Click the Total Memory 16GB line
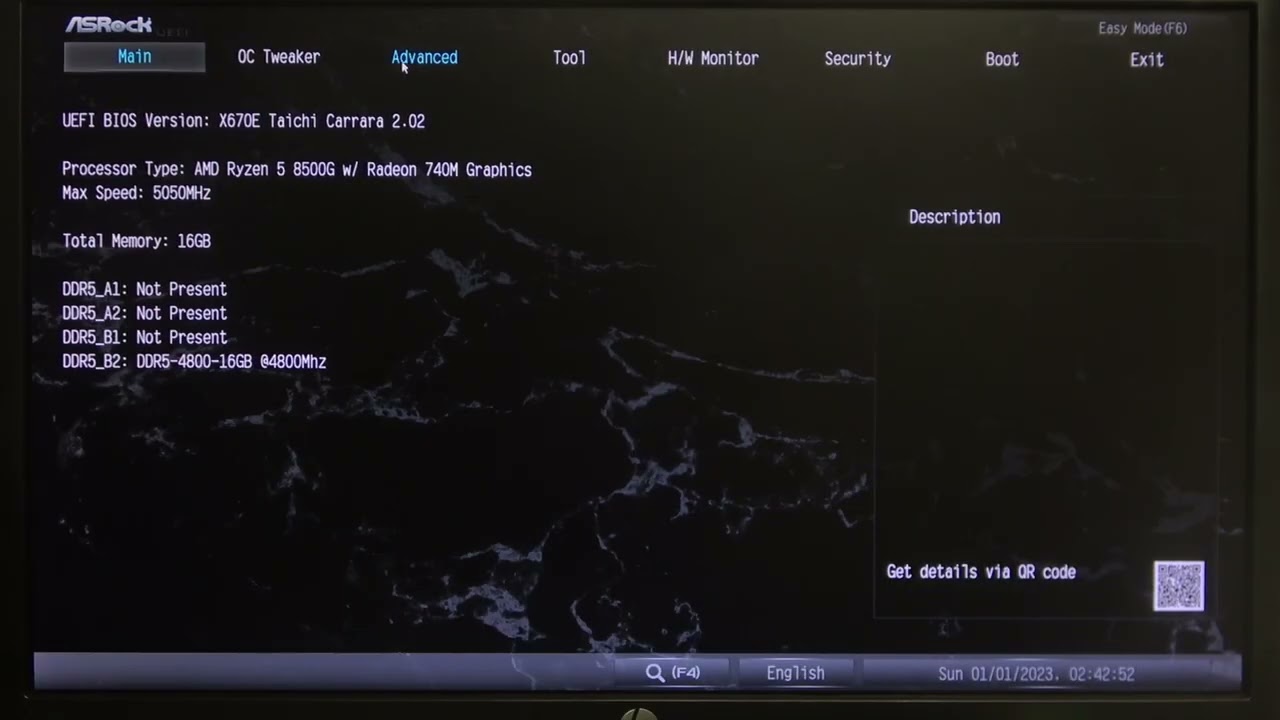The height and width of the screenshot is (720, 1280). click(x=136, y=241)
